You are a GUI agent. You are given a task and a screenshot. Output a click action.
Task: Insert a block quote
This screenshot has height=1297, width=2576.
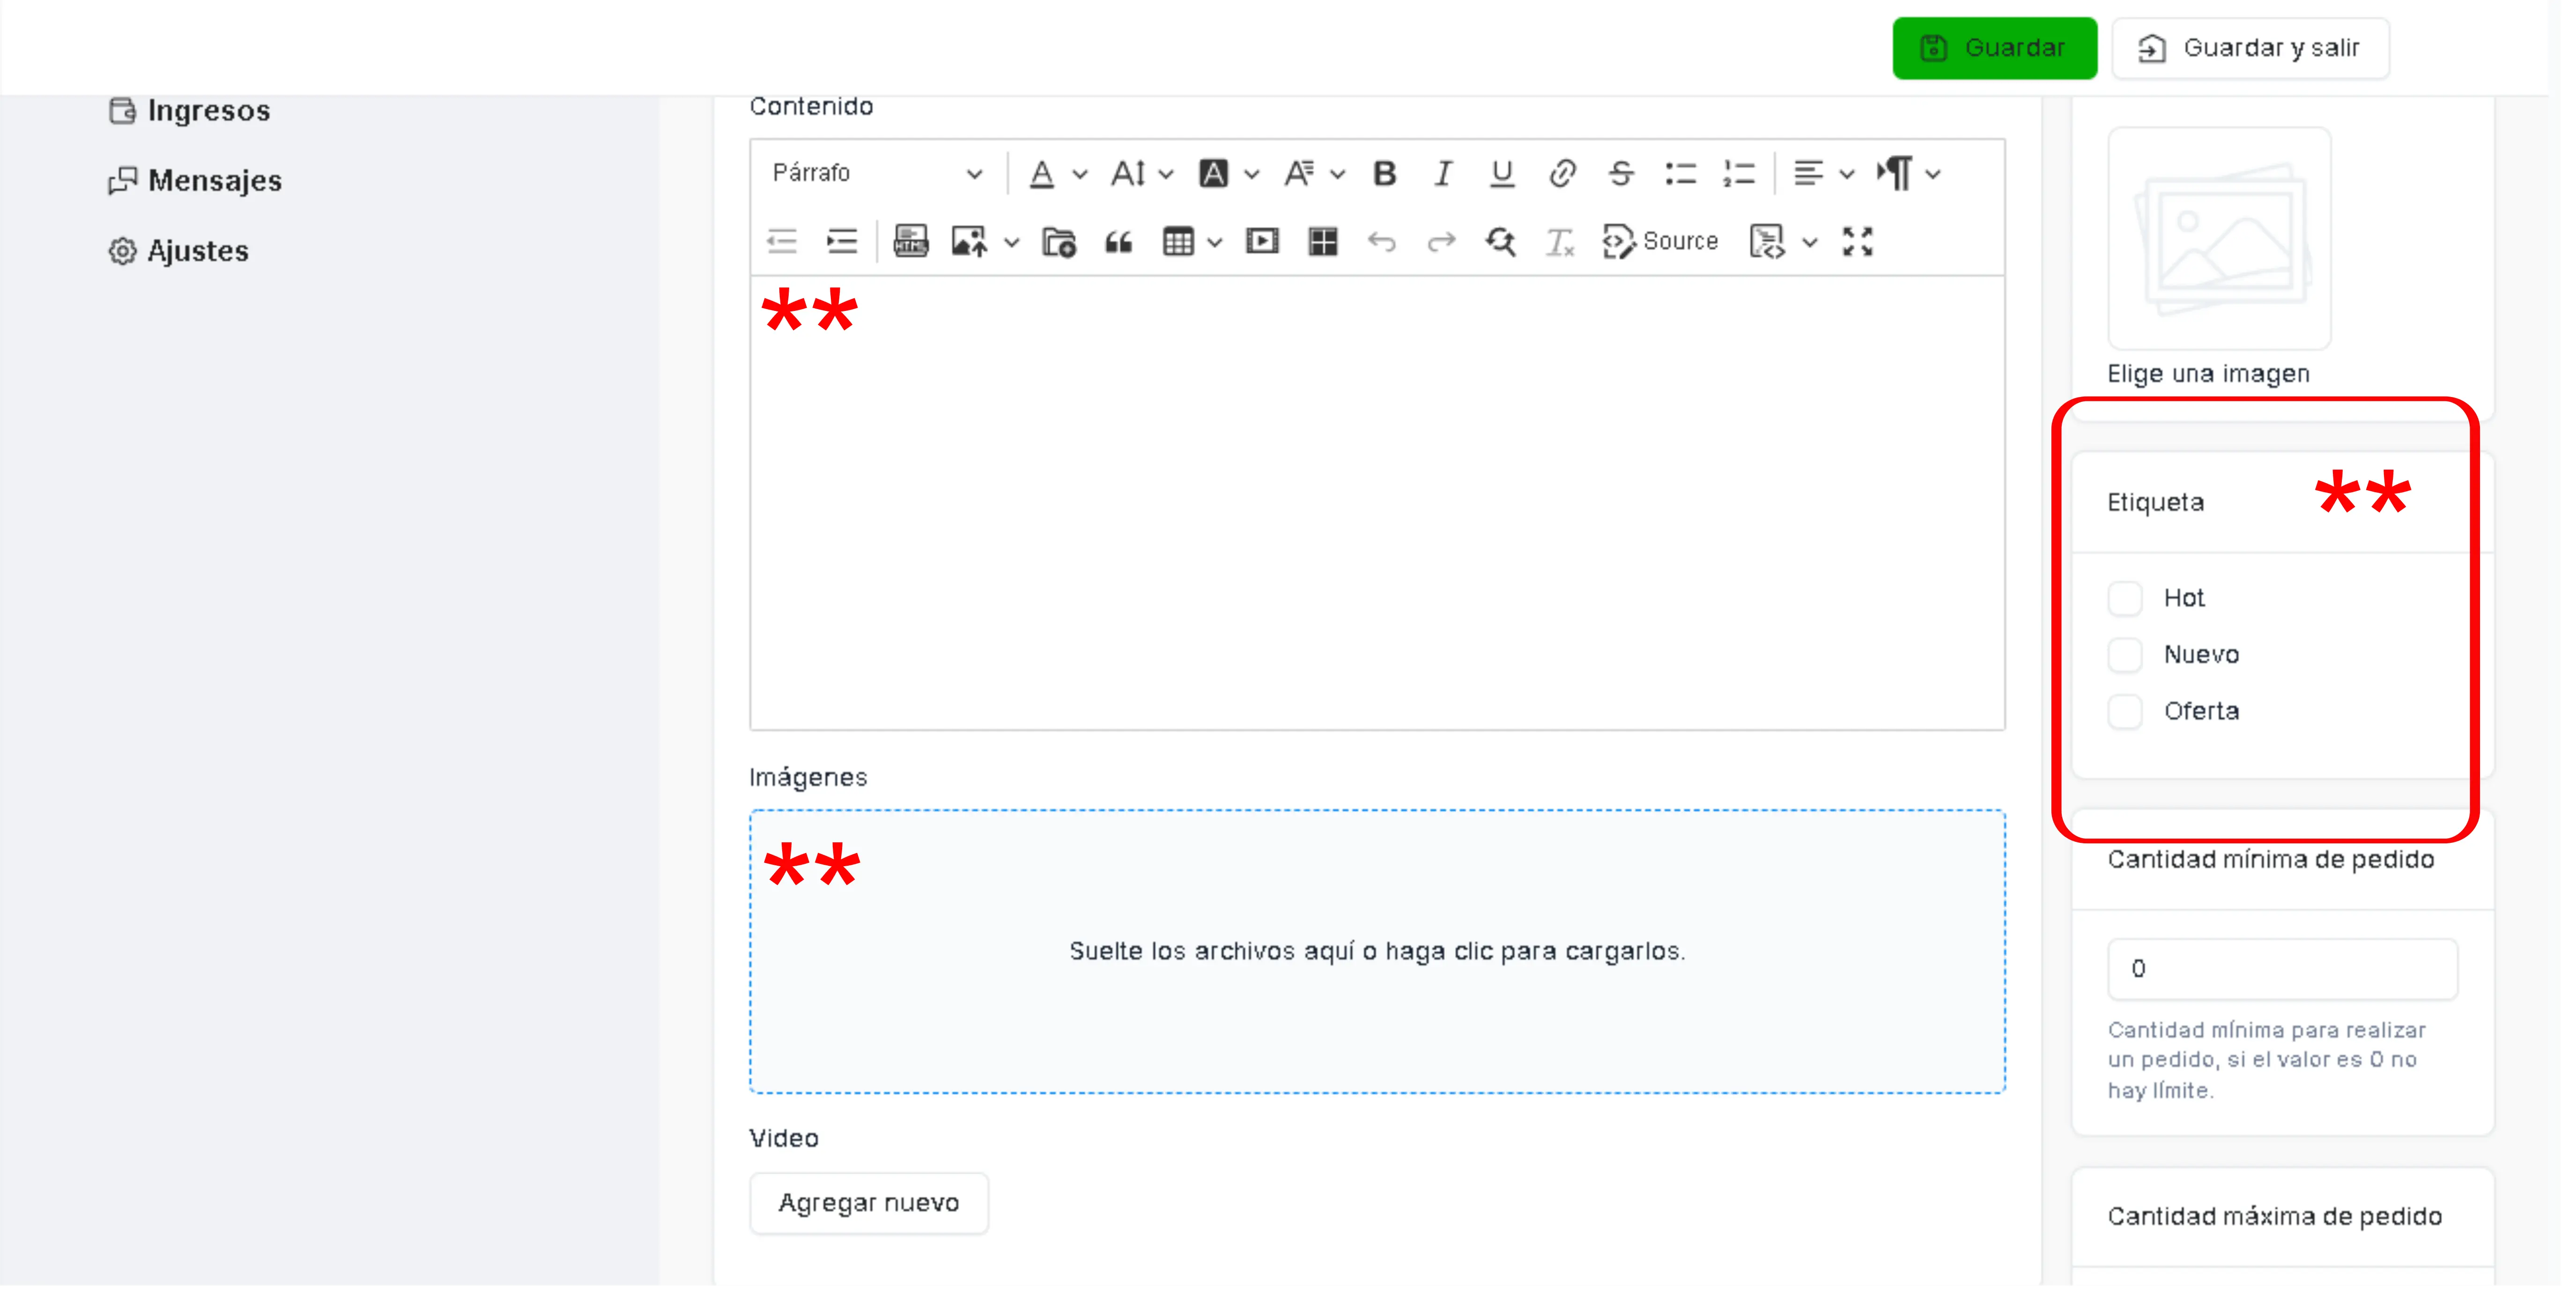(x=1118, y=242)
